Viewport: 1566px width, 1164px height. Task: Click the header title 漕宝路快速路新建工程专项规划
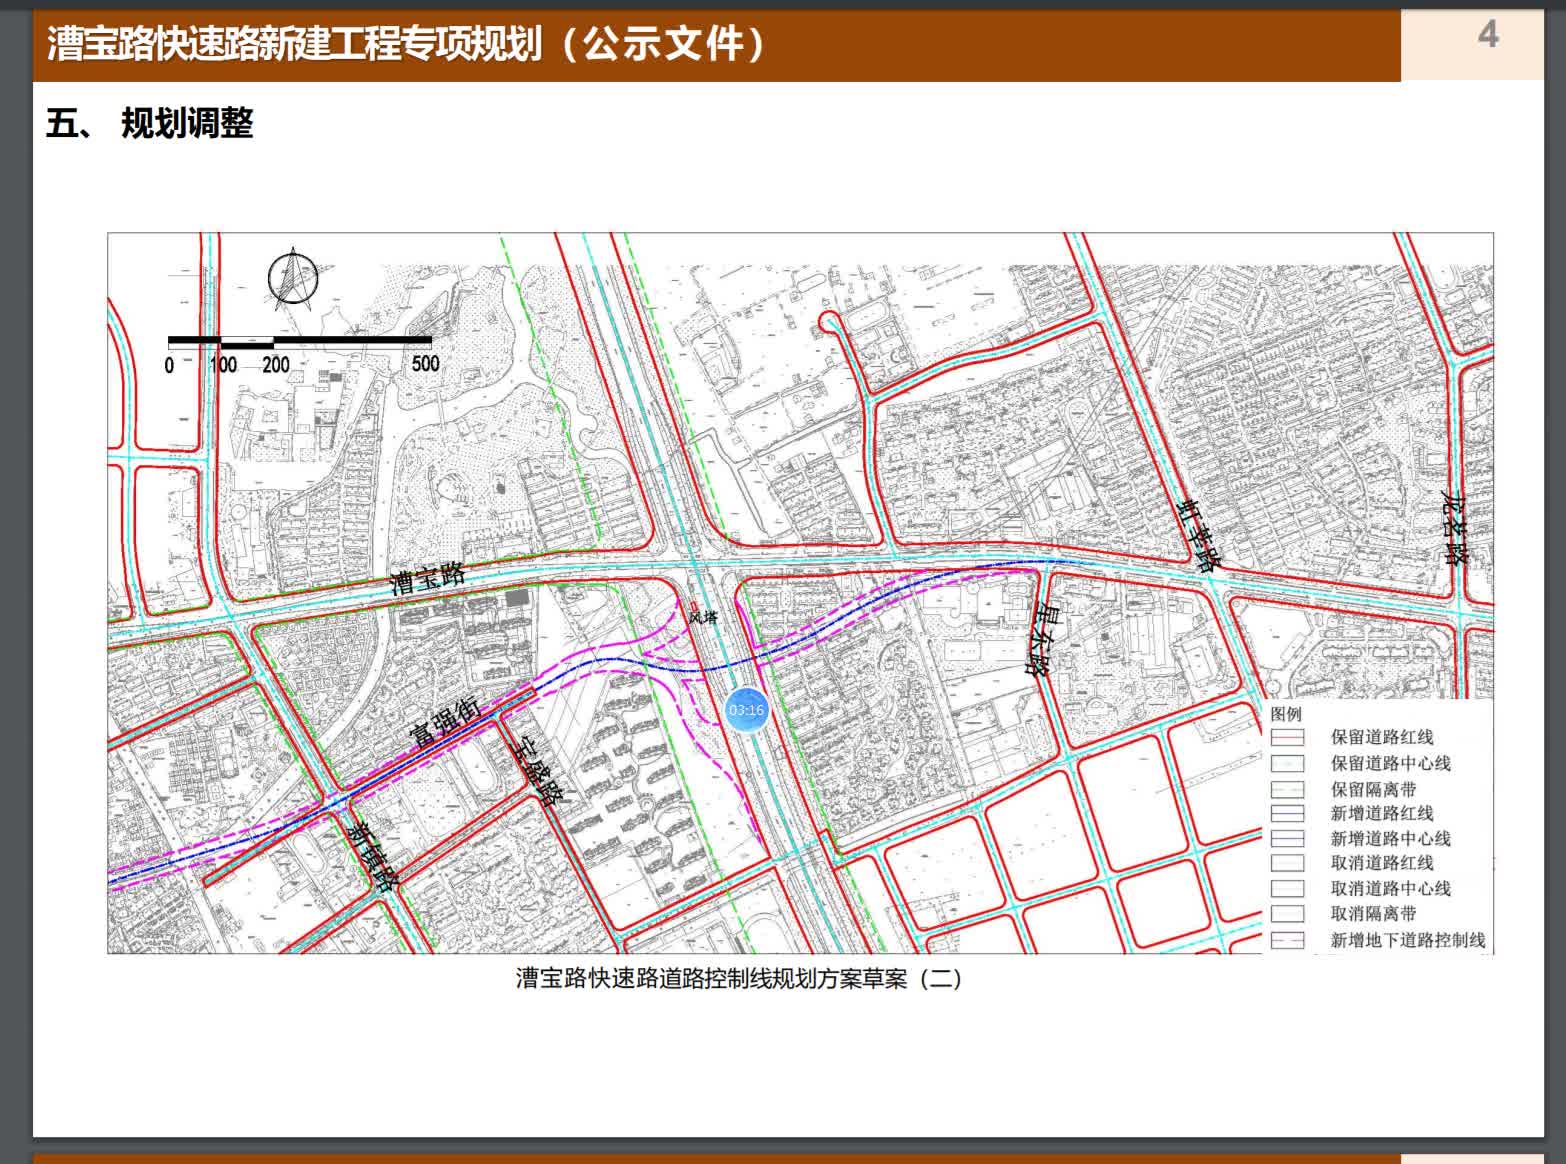[294, 44]
